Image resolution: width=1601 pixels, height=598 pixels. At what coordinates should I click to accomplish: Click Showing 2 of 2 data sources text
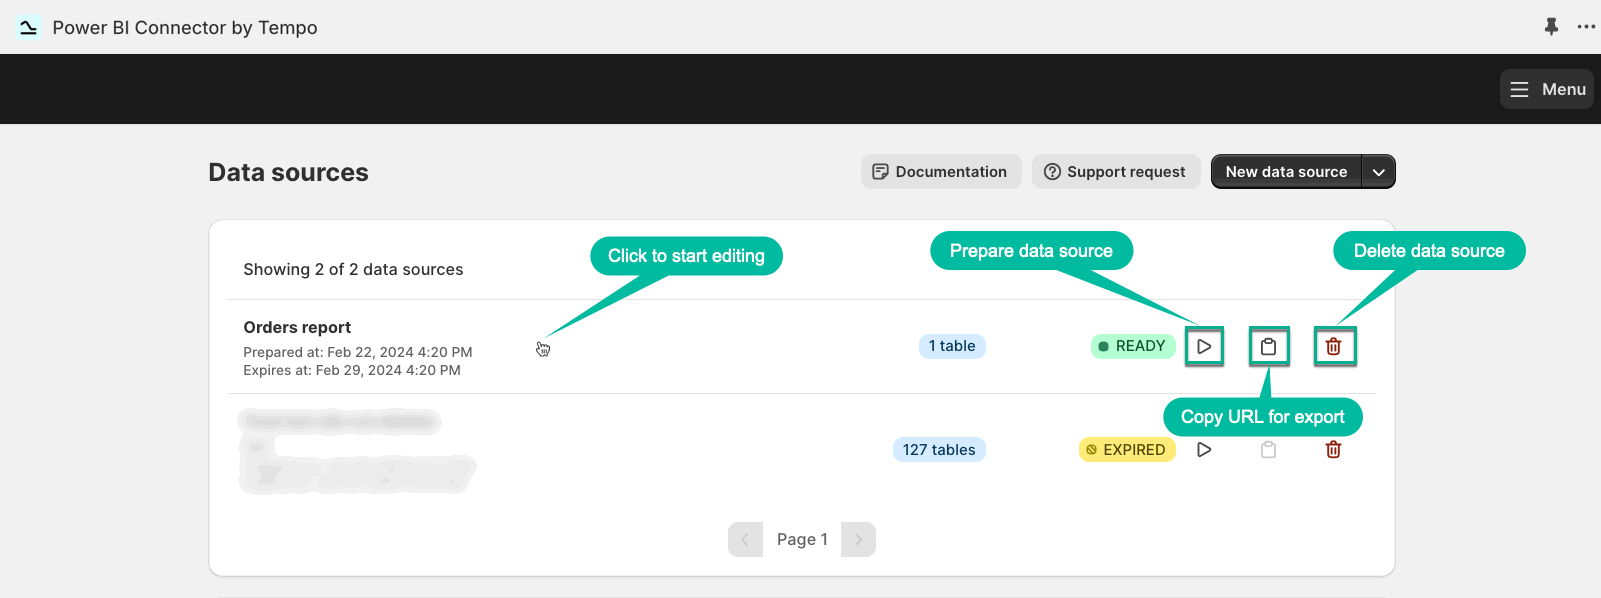[x=353, y=270]
